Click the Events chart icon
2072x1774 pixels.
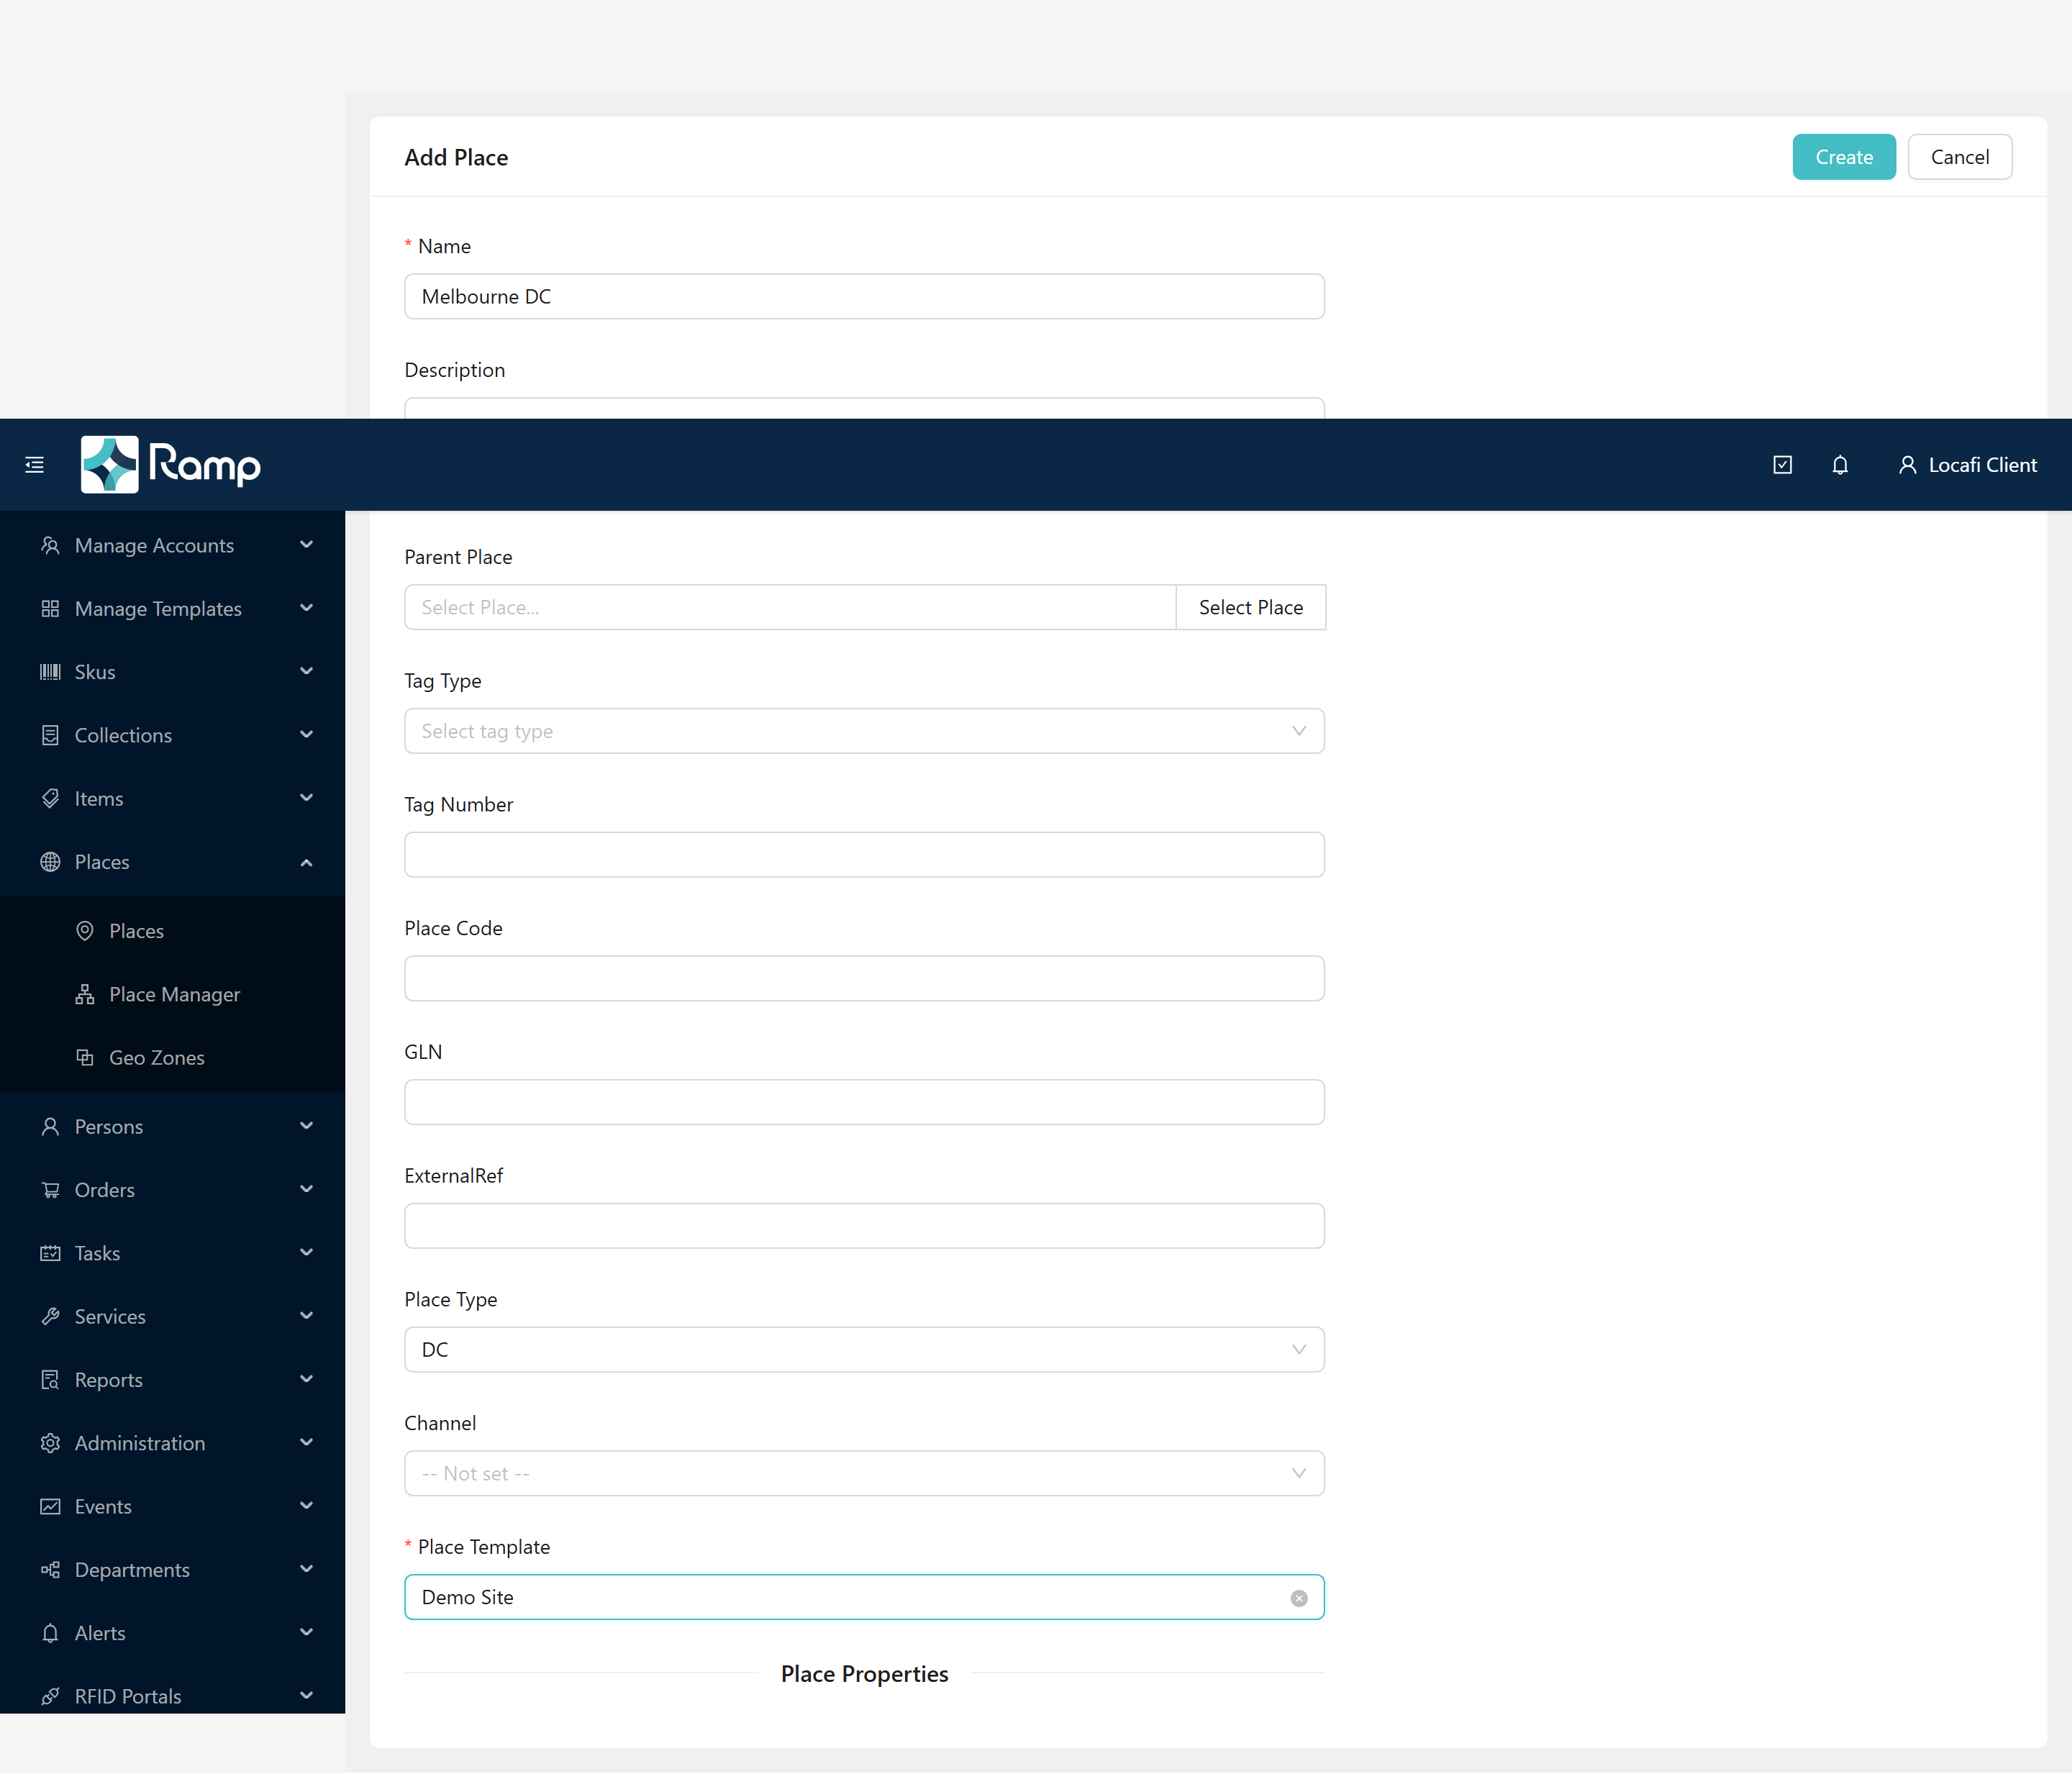pyautogui.click(x=50, y=1507)
